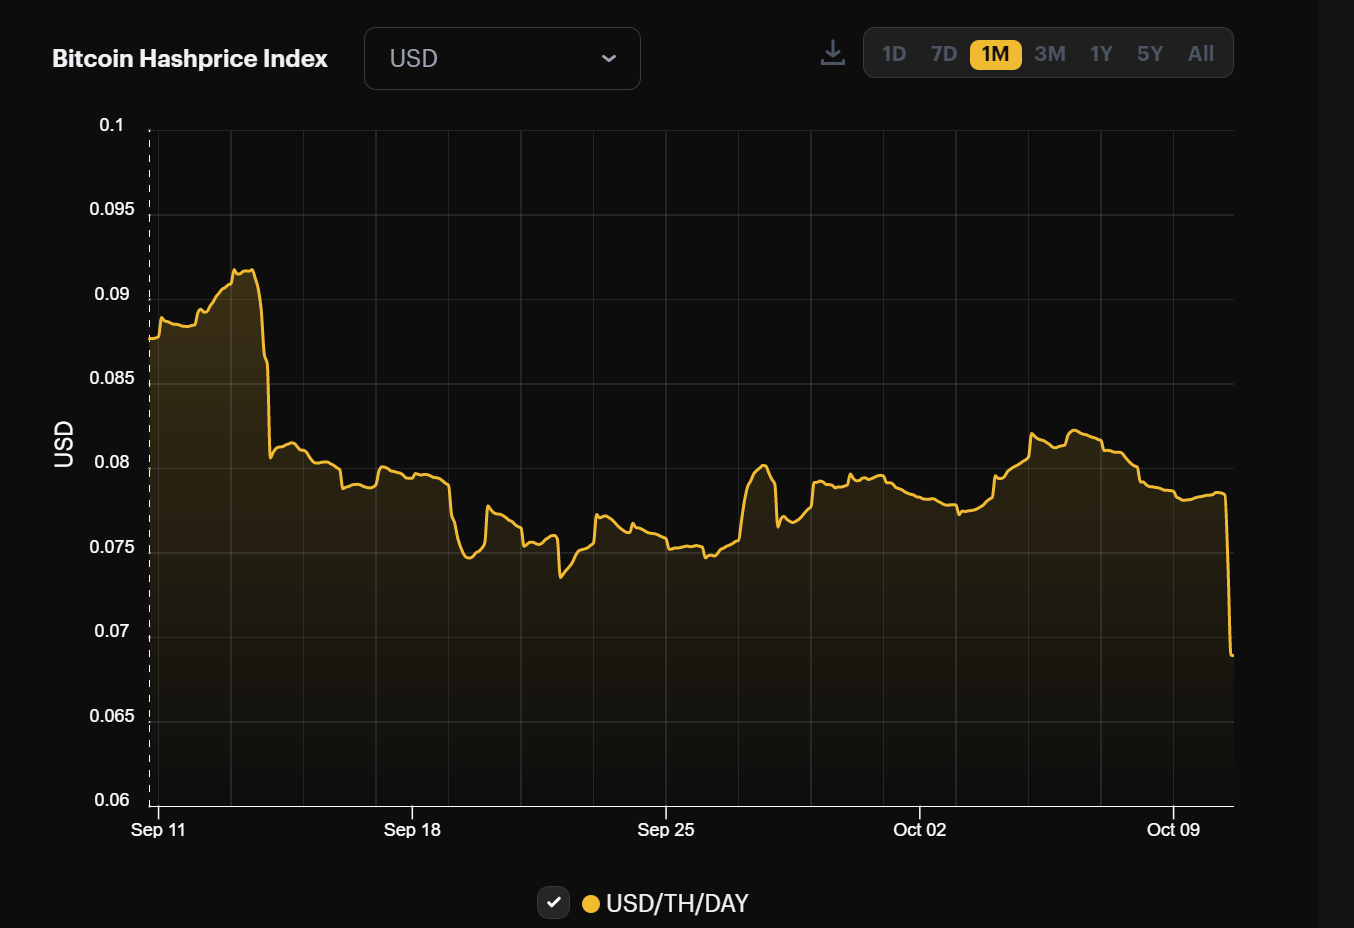Click the USD/TH/DAY legend label
The width and height of the screenshot is (1354, 928).
(677, 904)
